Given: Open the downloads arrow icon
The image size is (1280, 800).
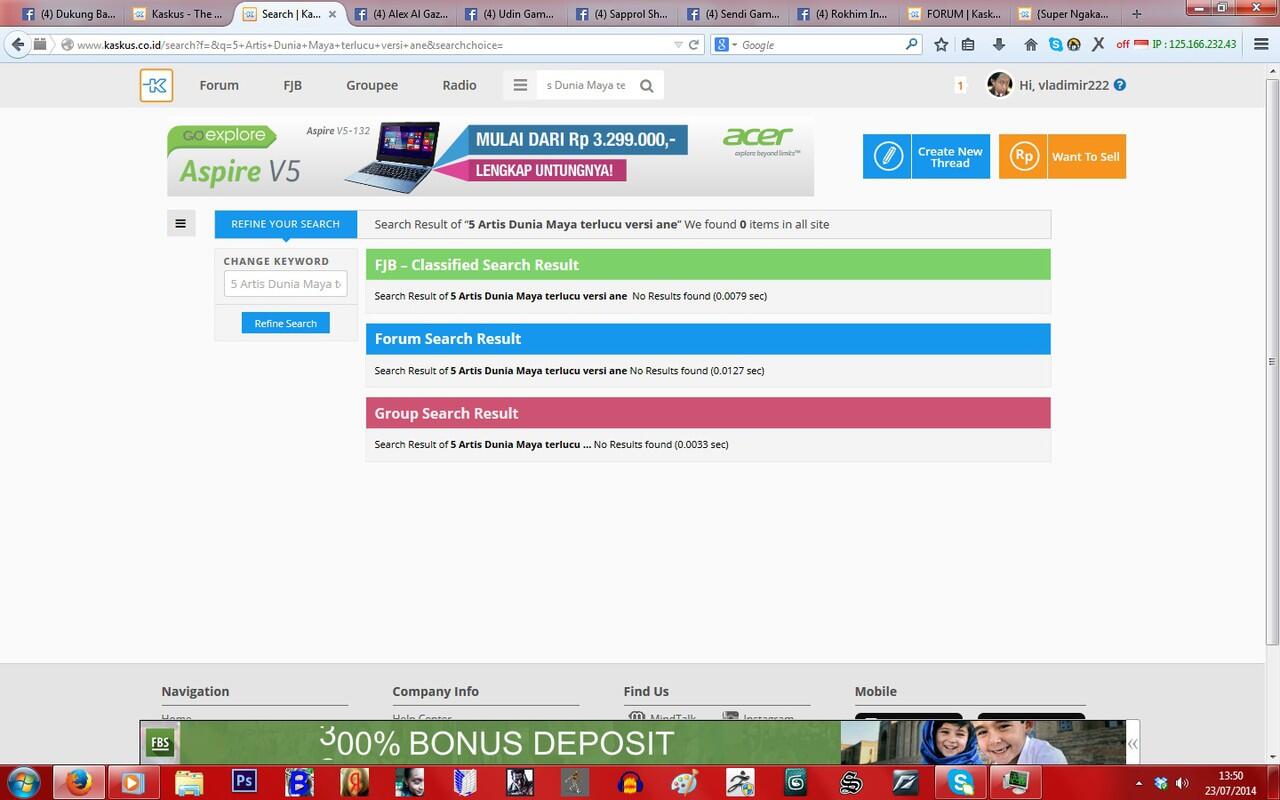Looking at the screenshot, I should tap(998, 45).
